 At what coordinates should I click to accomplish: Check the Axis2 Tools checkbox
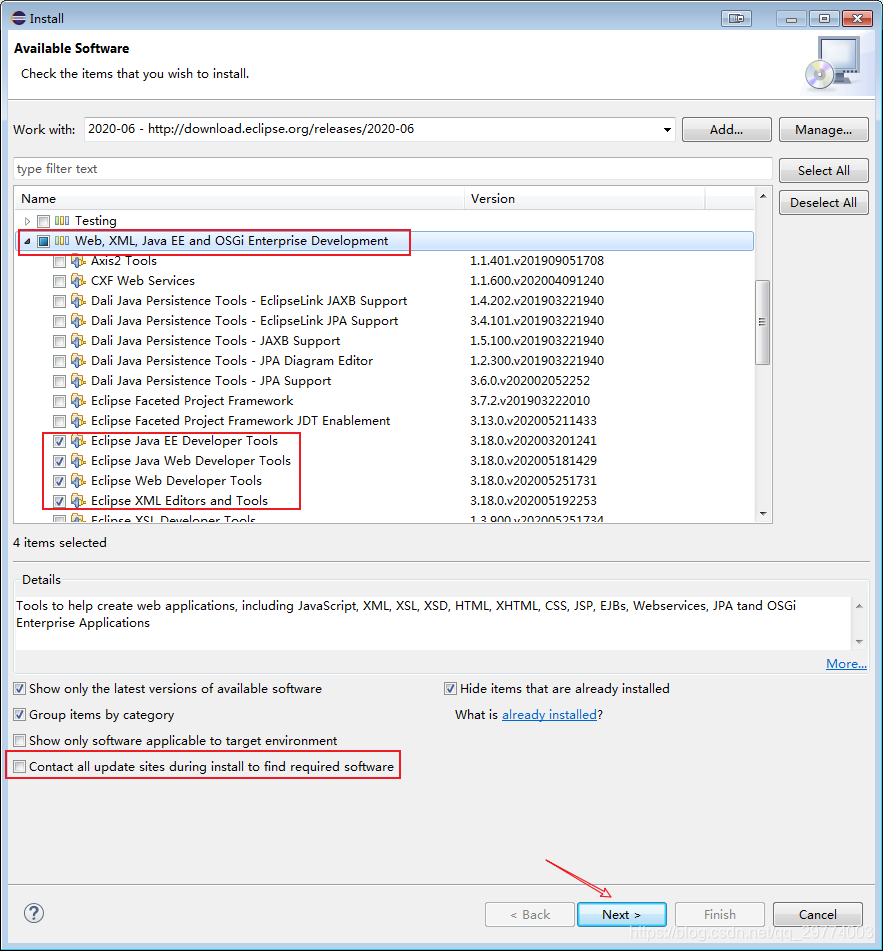coord(59,262)
